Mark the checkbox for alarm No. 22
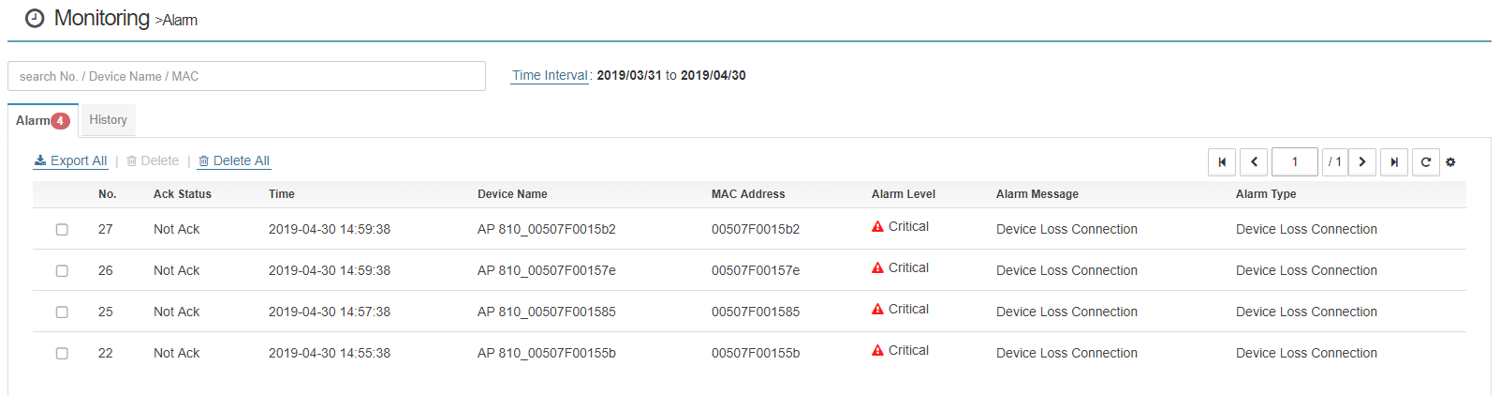 point(62,353)
